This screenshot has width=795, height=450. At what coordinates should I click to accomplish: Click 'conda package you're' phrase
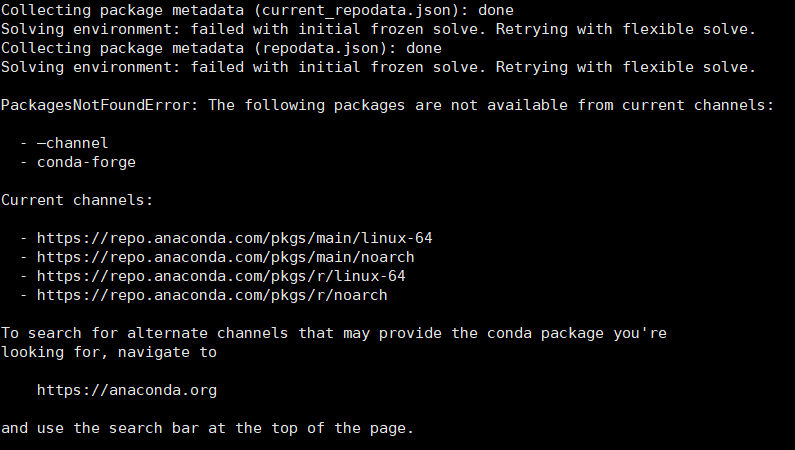coord(590,333)
